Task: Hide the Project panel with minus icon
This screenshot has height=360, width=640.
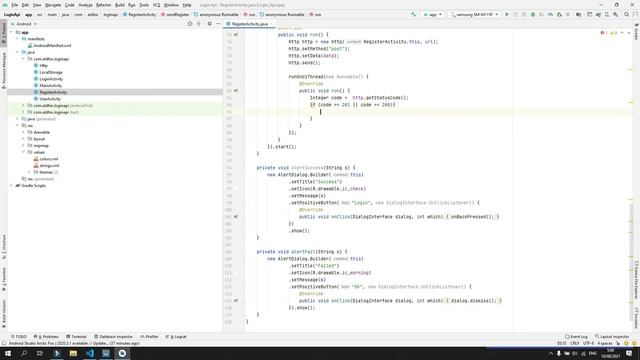Action: (x=218, y=24)
